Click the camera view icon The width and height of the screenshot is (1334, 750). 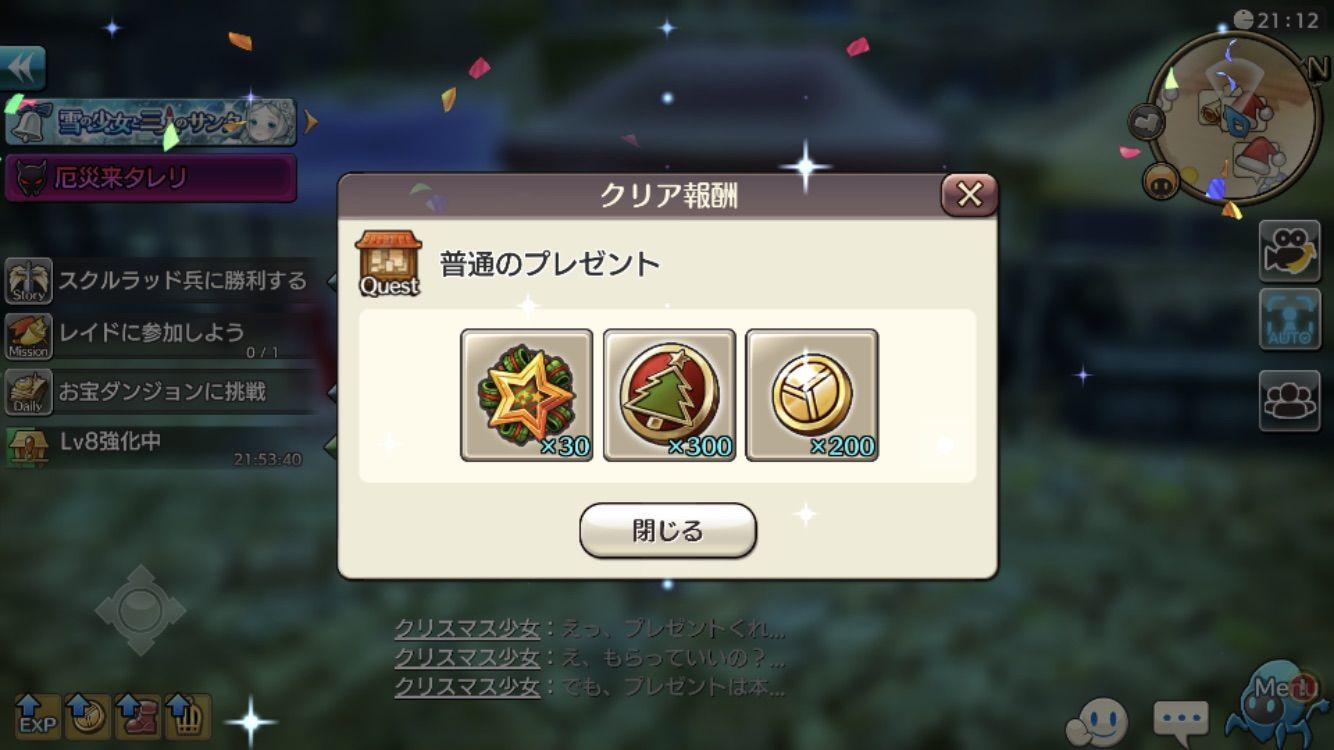tap(1289, 250)
